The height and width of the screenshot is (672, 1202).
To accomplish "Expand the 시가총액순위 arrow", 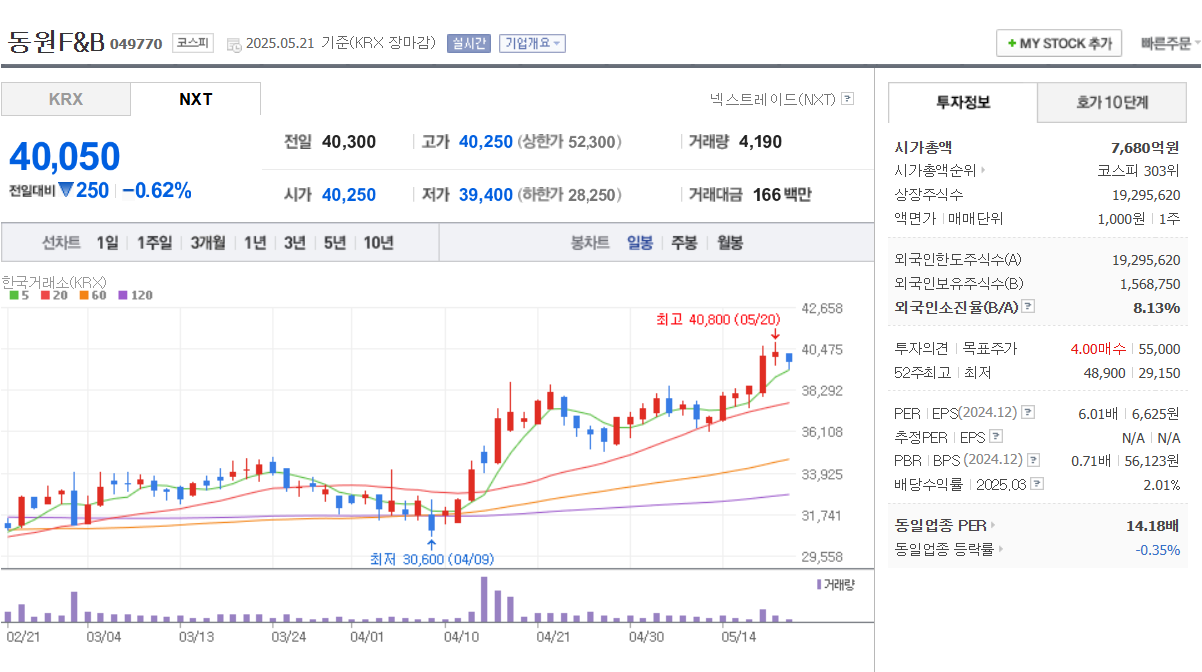I will (983, 171).
